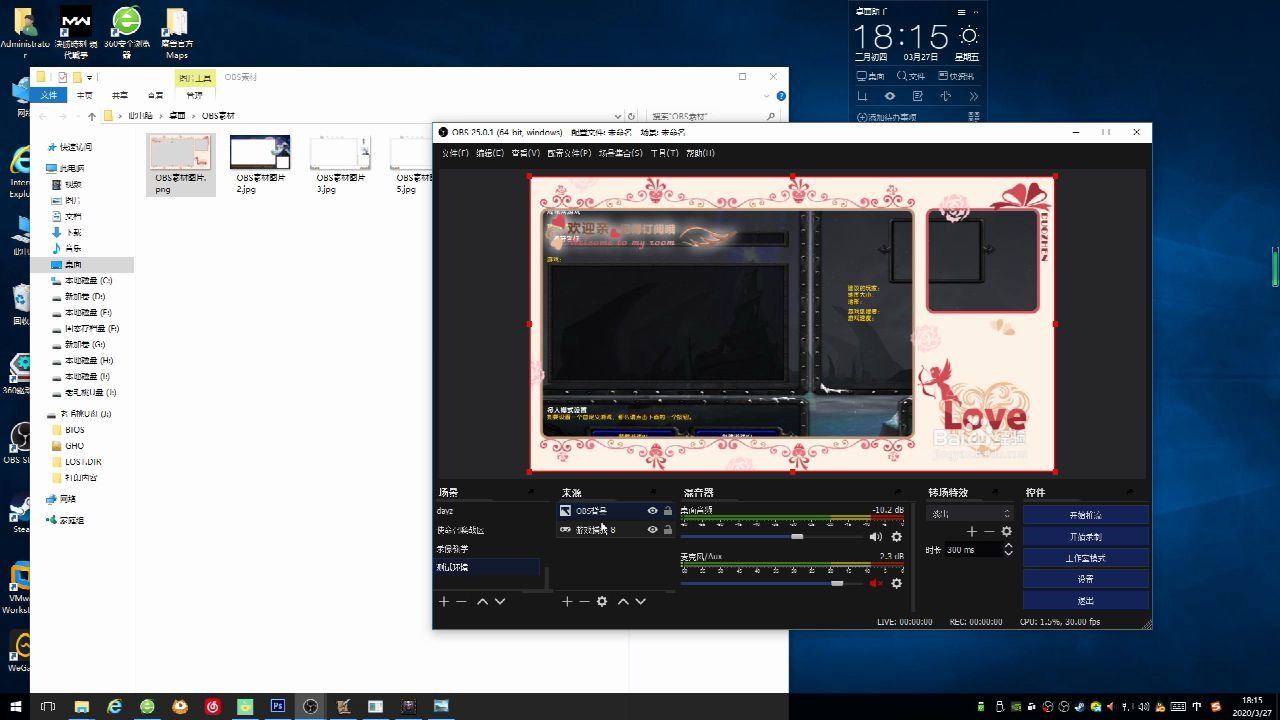Hide the OBS image source via eye icon
1280x720 pixels.
pos(652,511)
